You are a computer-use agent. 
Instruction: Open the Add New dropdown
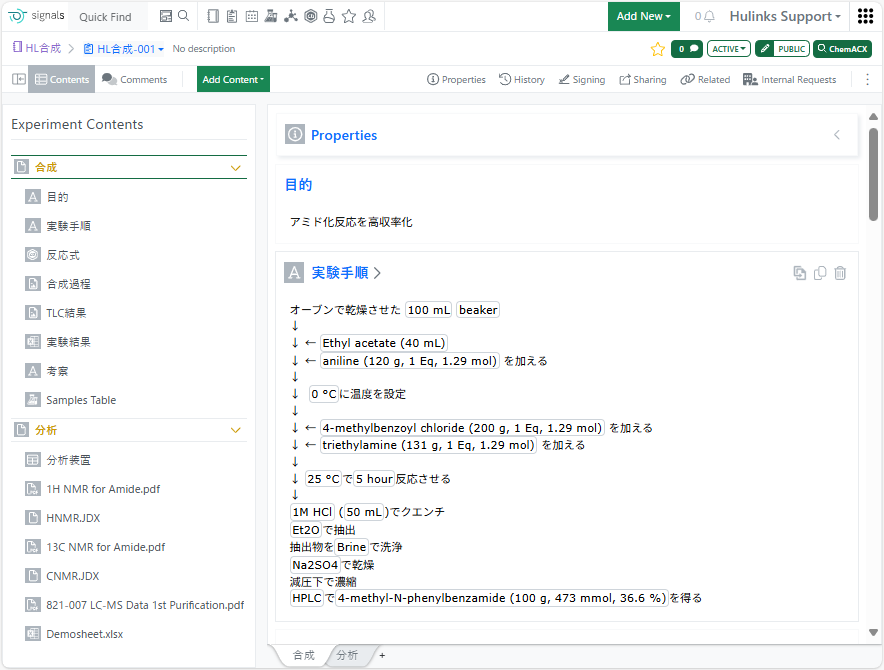644,16
